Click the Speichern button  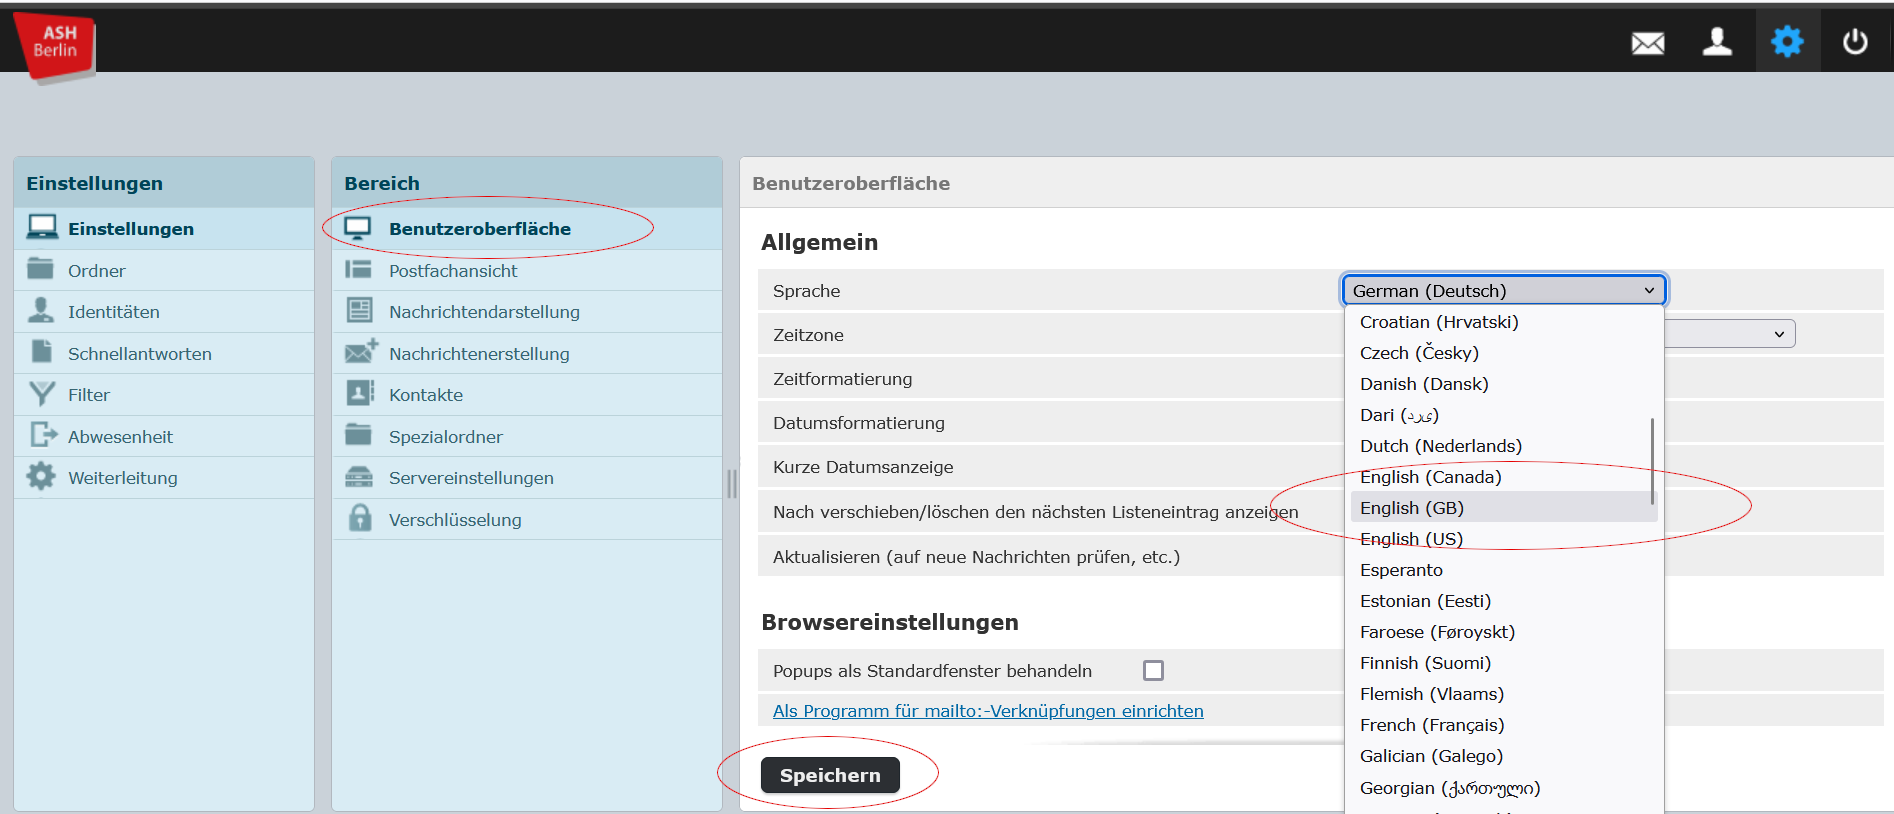coord(830,775)
